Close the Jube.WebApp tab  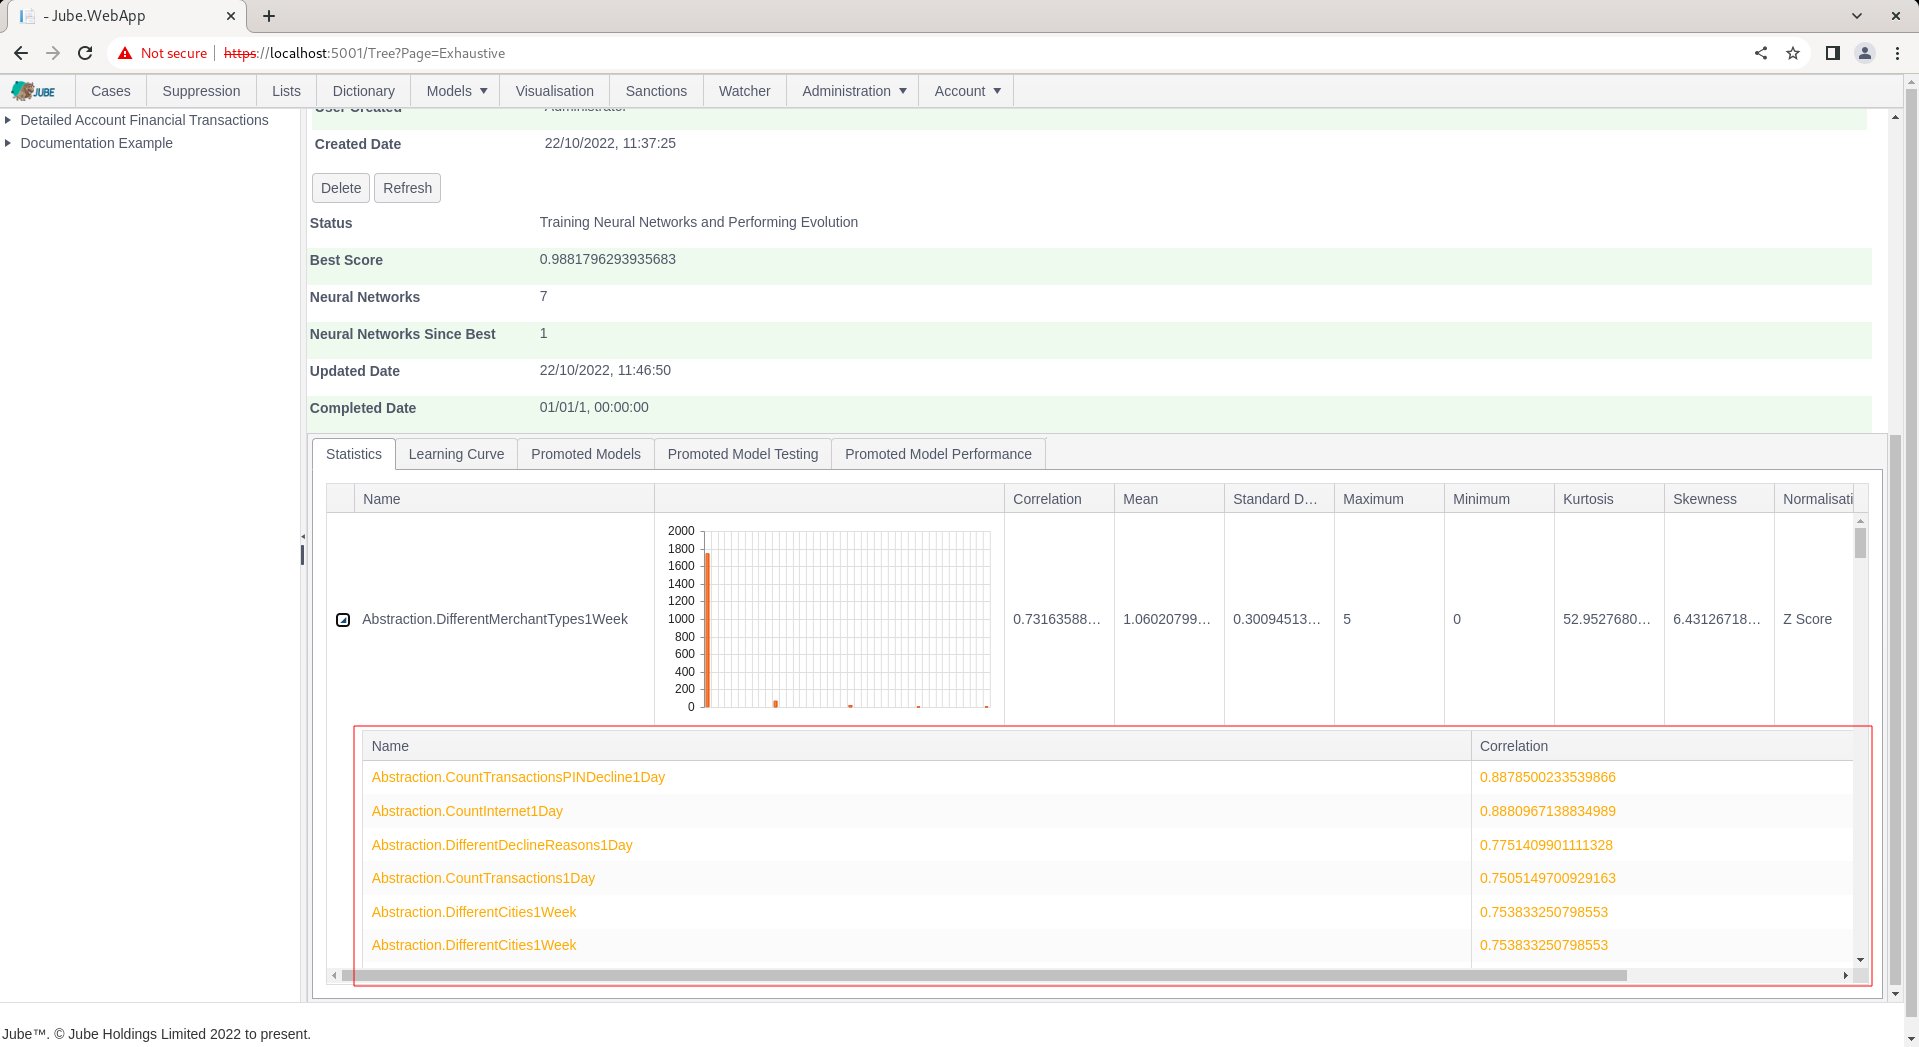(231, 16)
